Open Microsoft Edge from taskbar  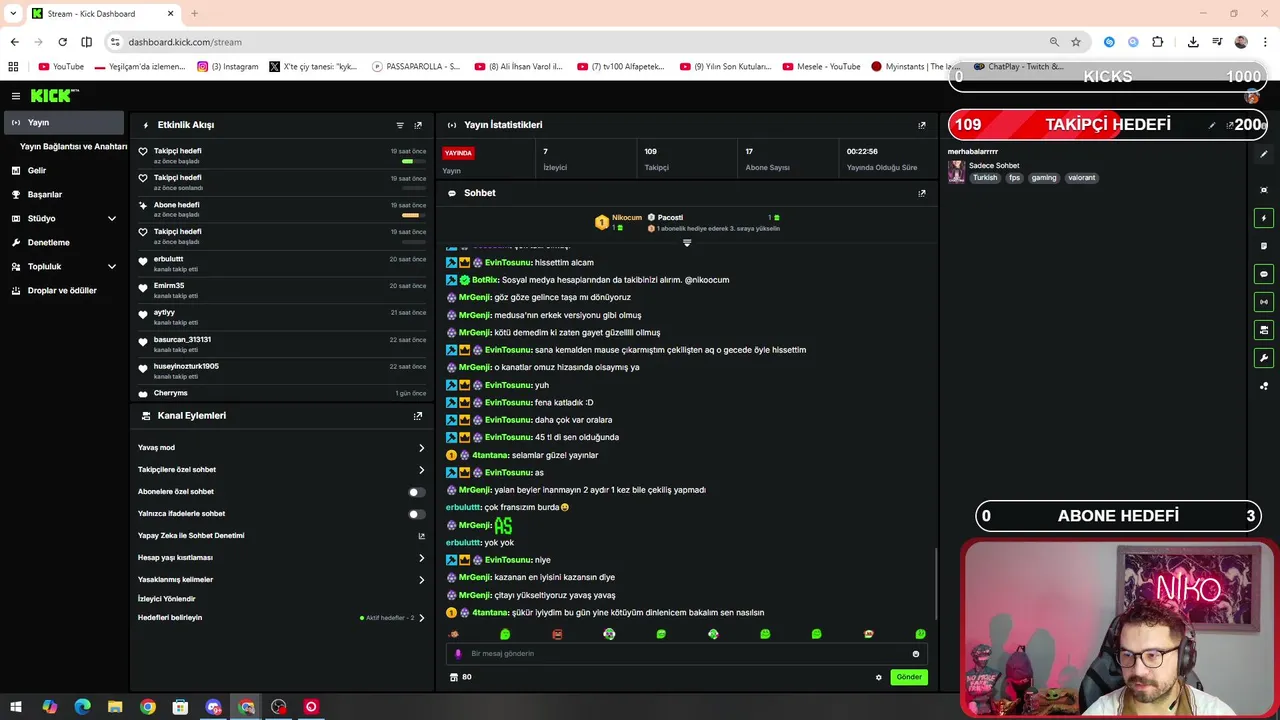(x=82, y=707)
